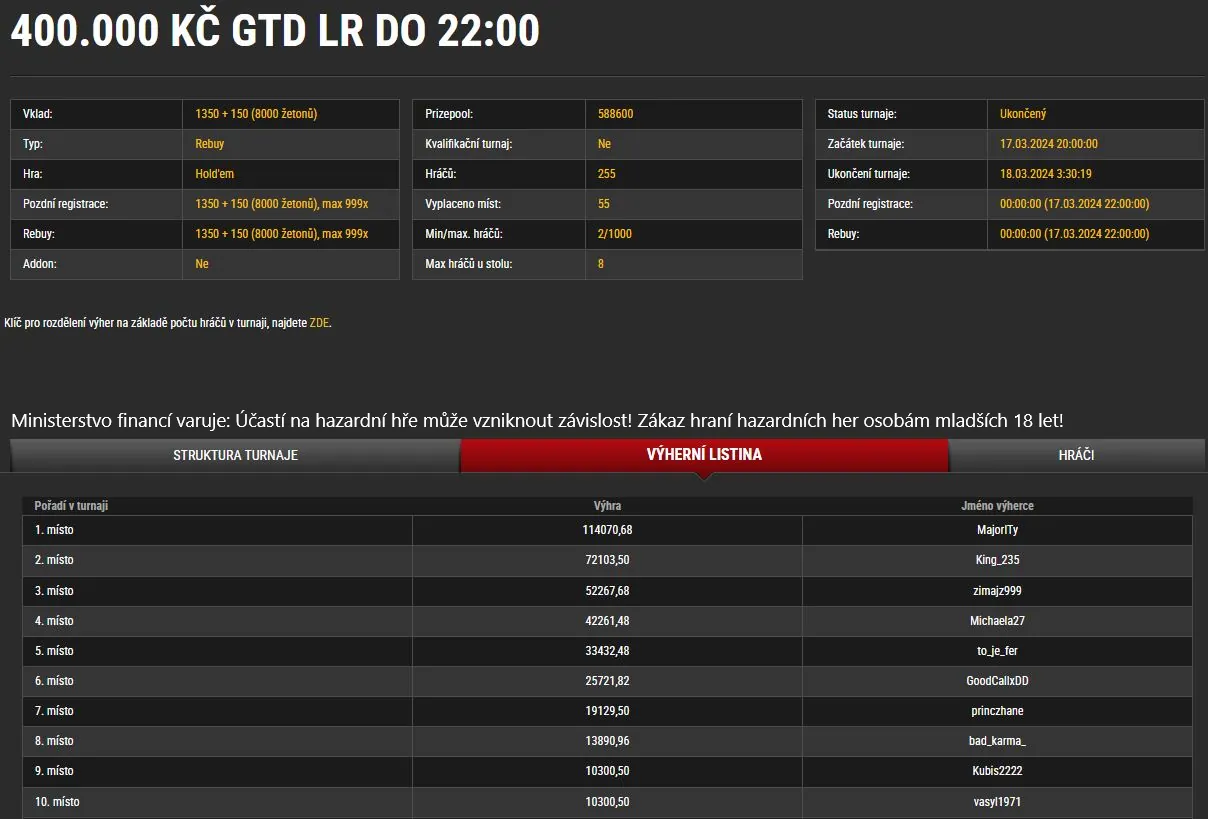This screenshot has width=1208, height=819.
Task: Select bad_karma_ in eighth place row
Action: pos(996,741)
